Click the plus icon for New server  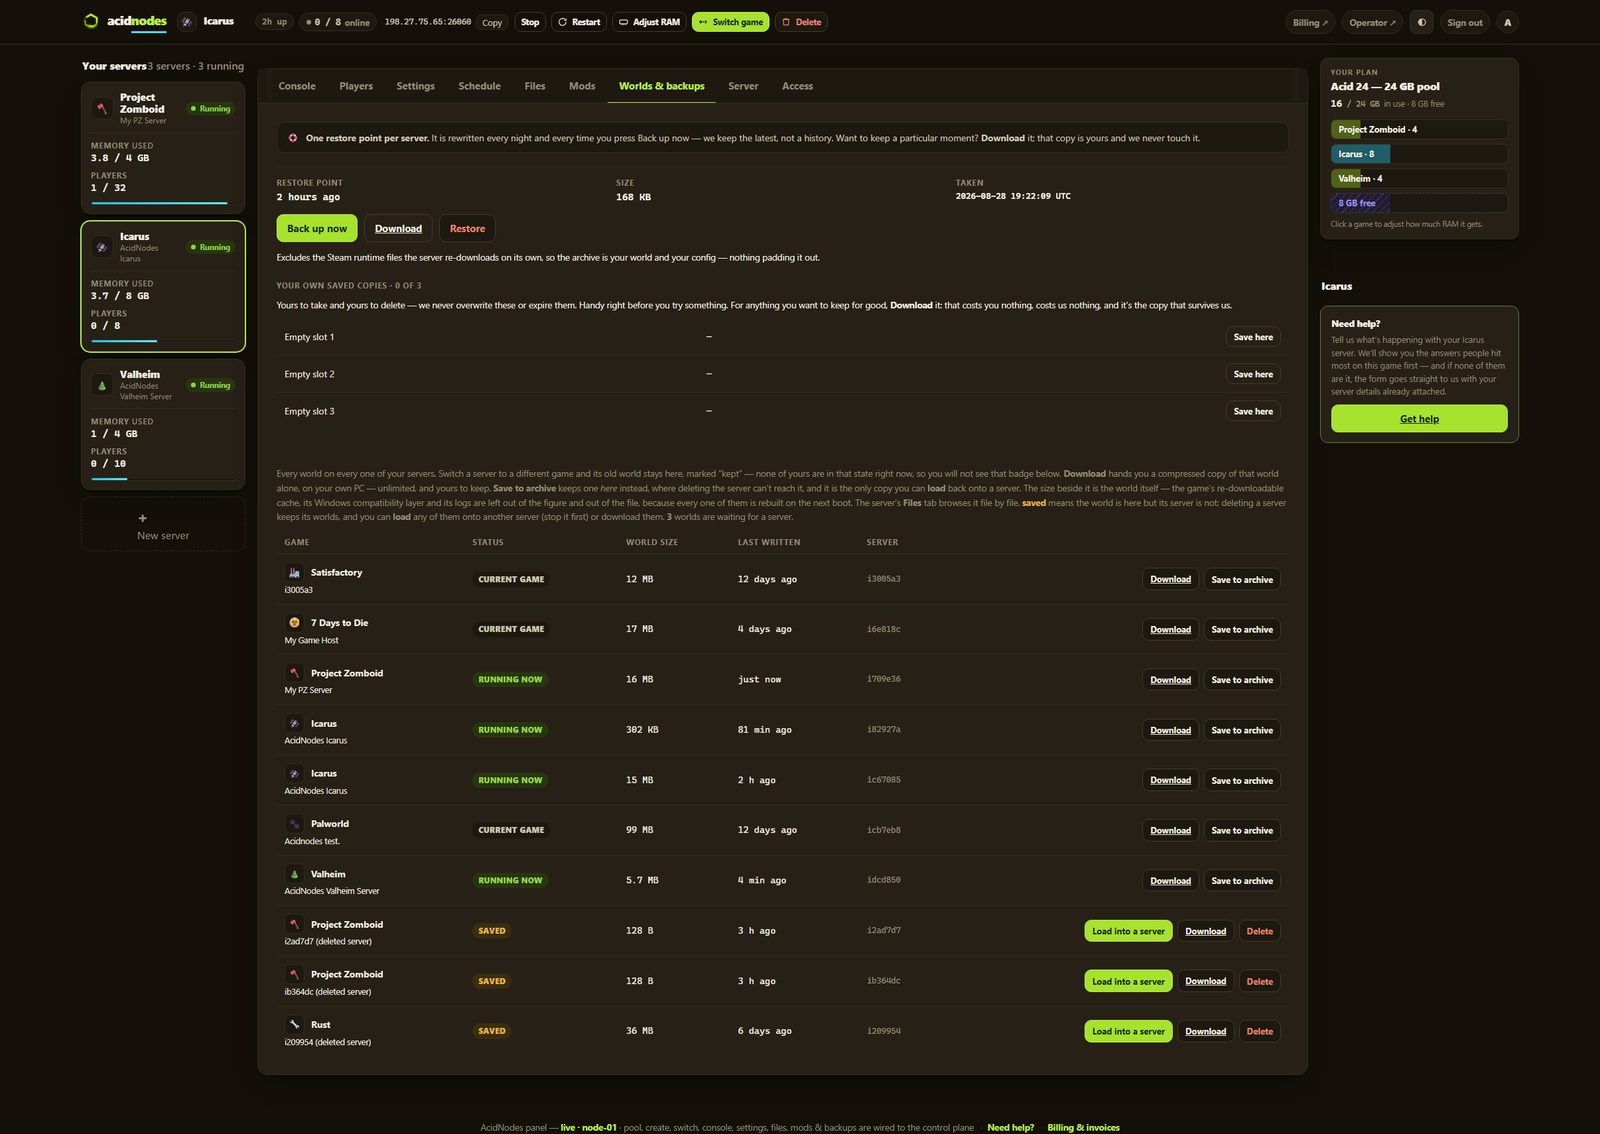click(143, 518)
